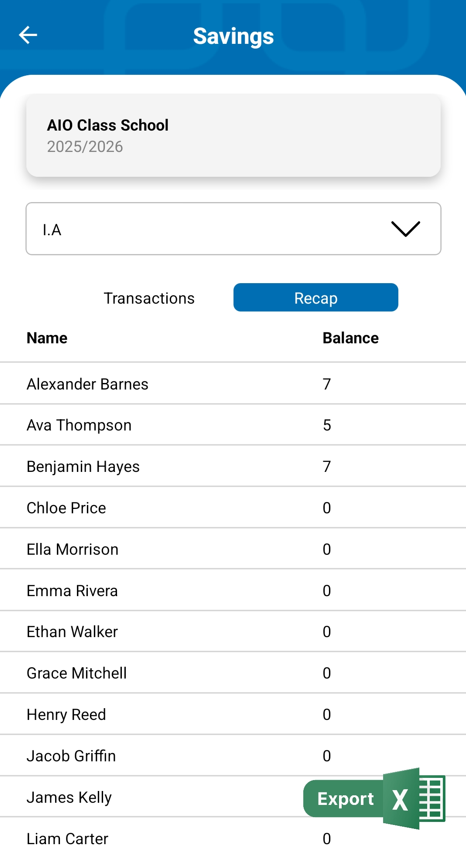Select Jacob Griffin row
Viewport: 466px width, 855px height.
point(233,756)
